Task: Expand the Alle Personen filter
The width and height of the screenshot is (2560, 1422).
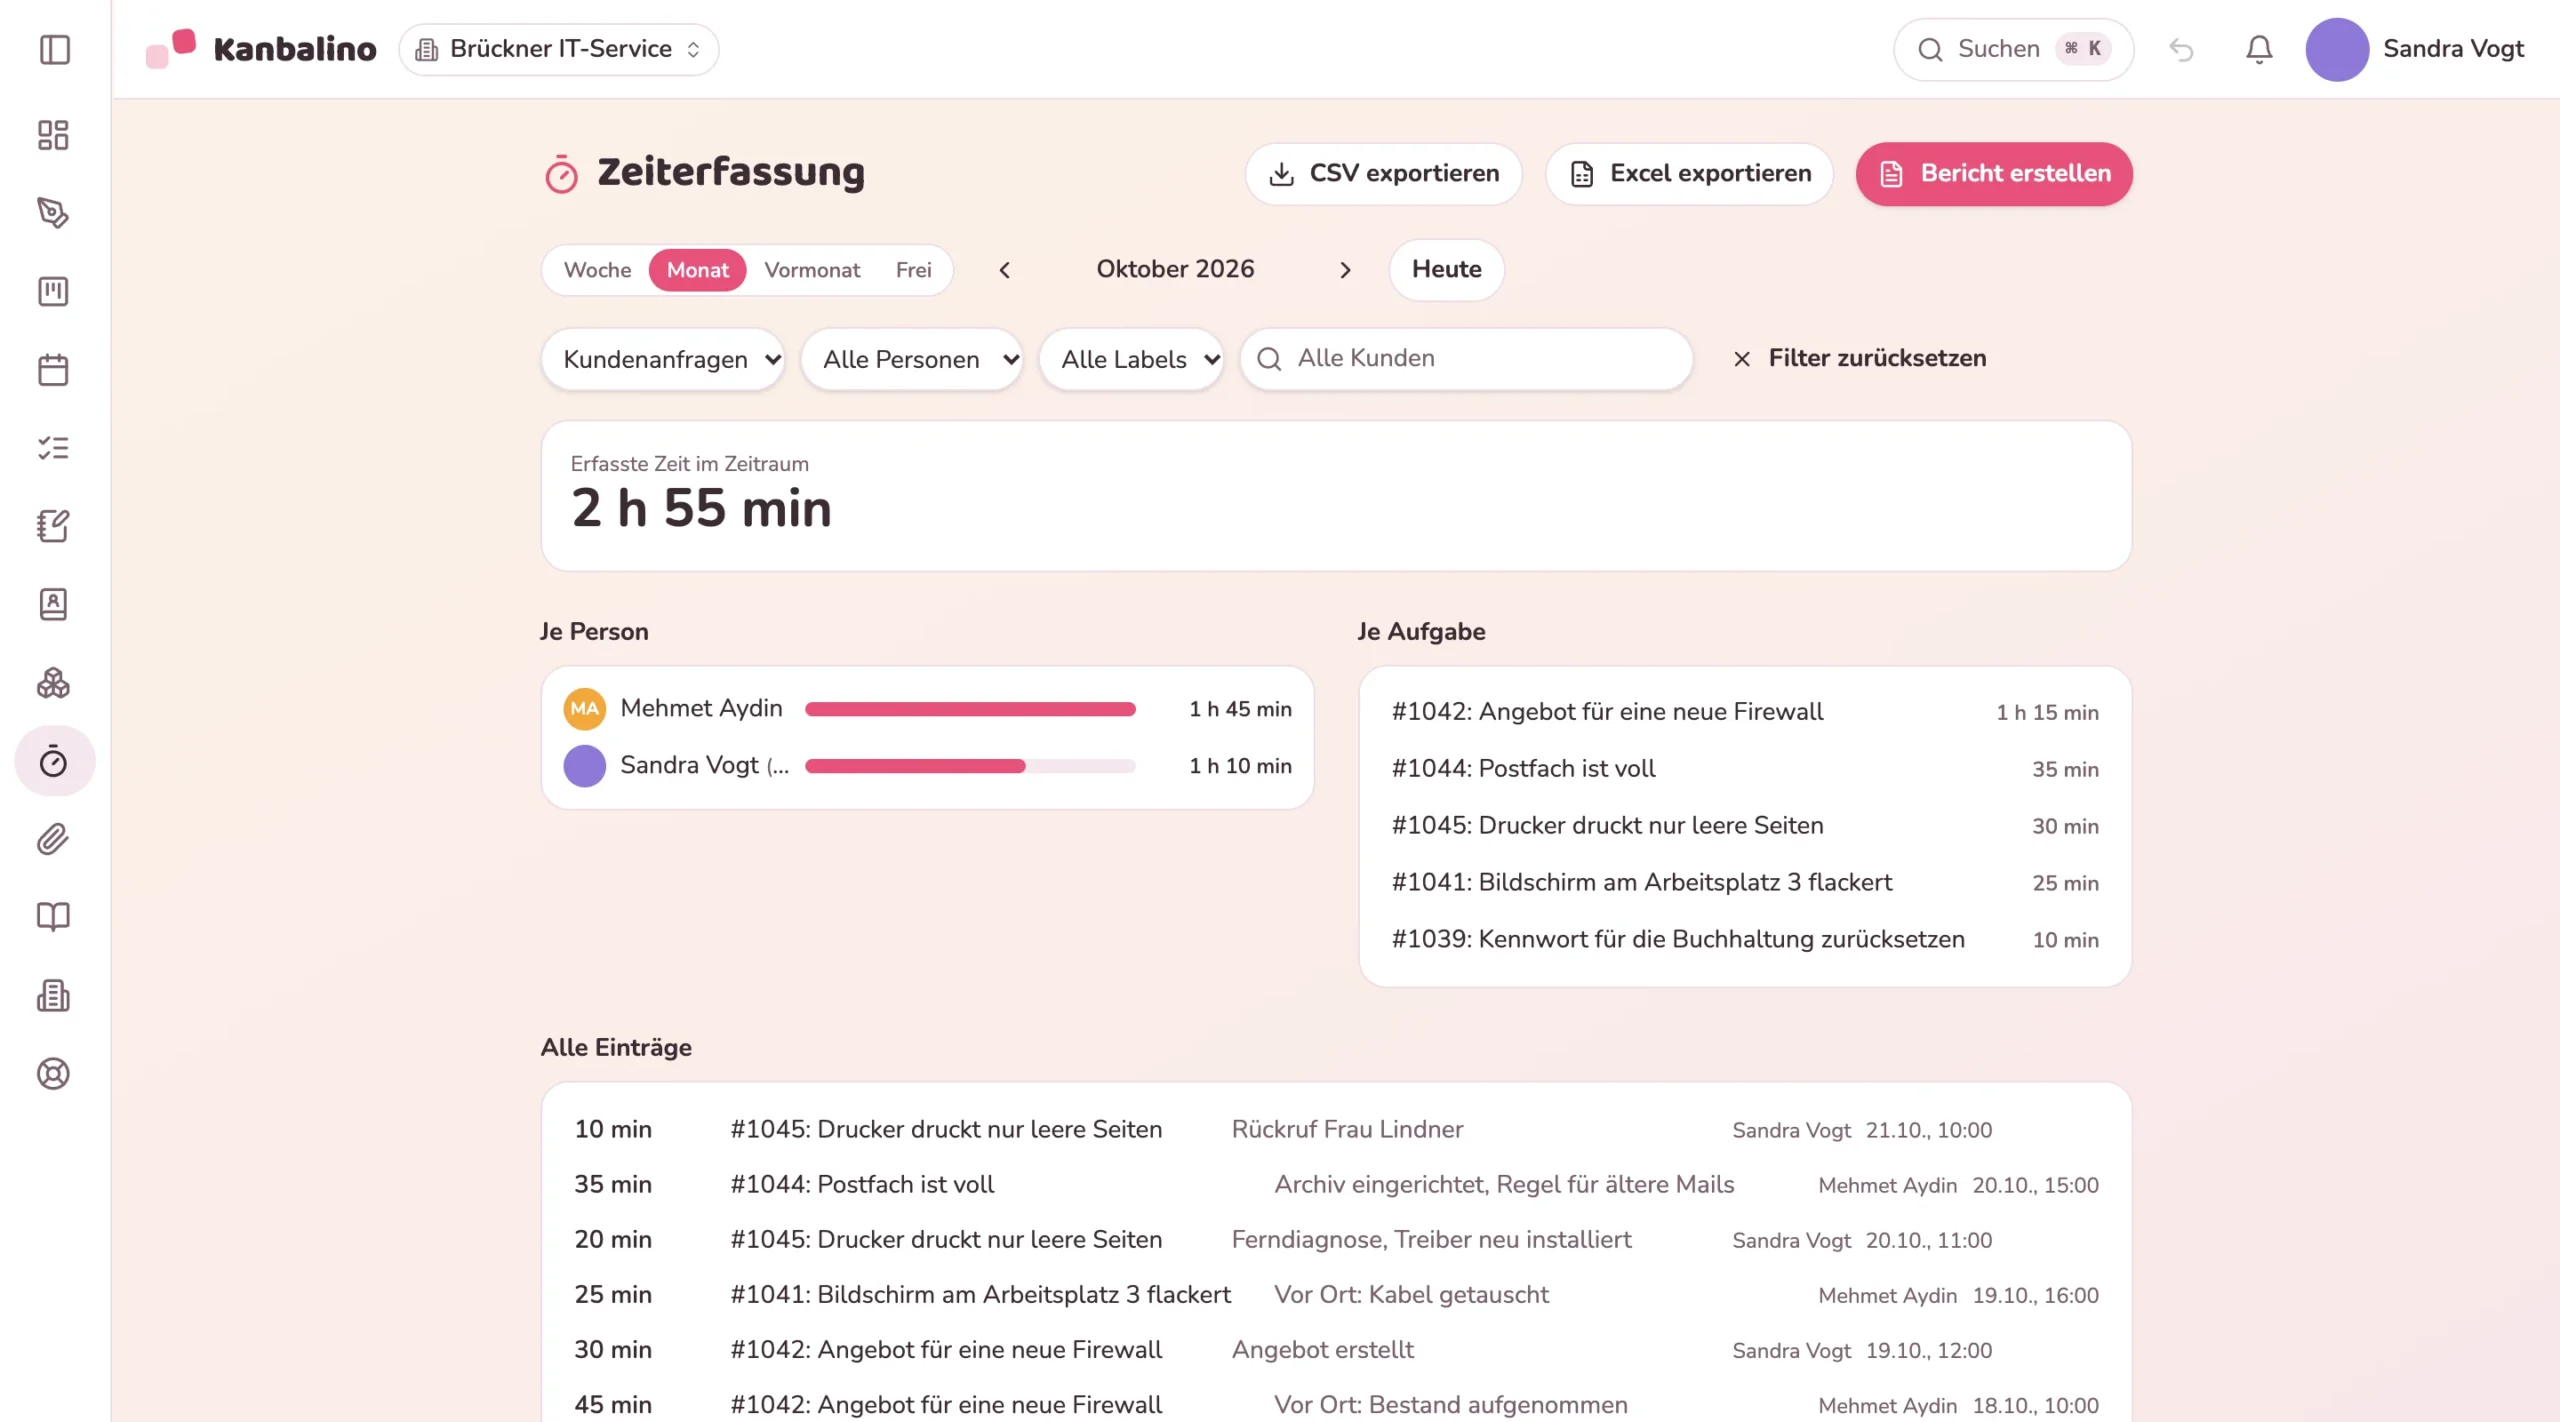Action: click(x=912, y=359)
